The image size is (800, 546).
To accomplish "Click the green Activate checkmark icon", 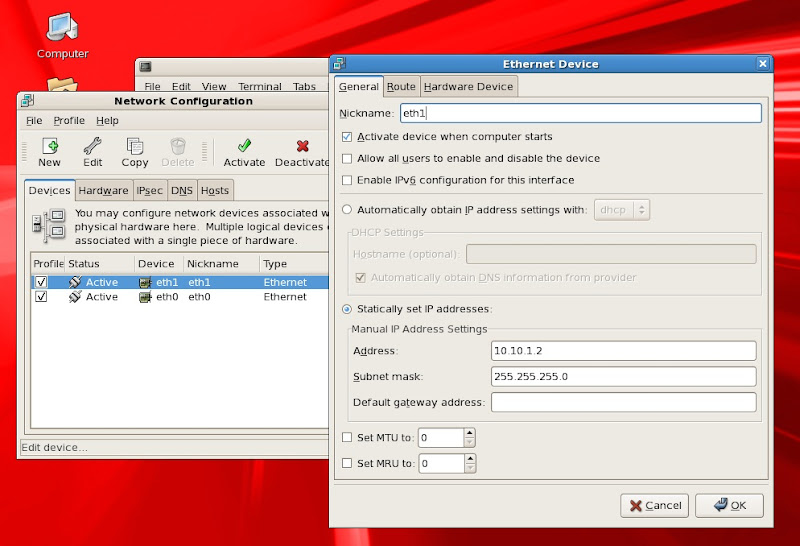I will [x=244, y=146].
